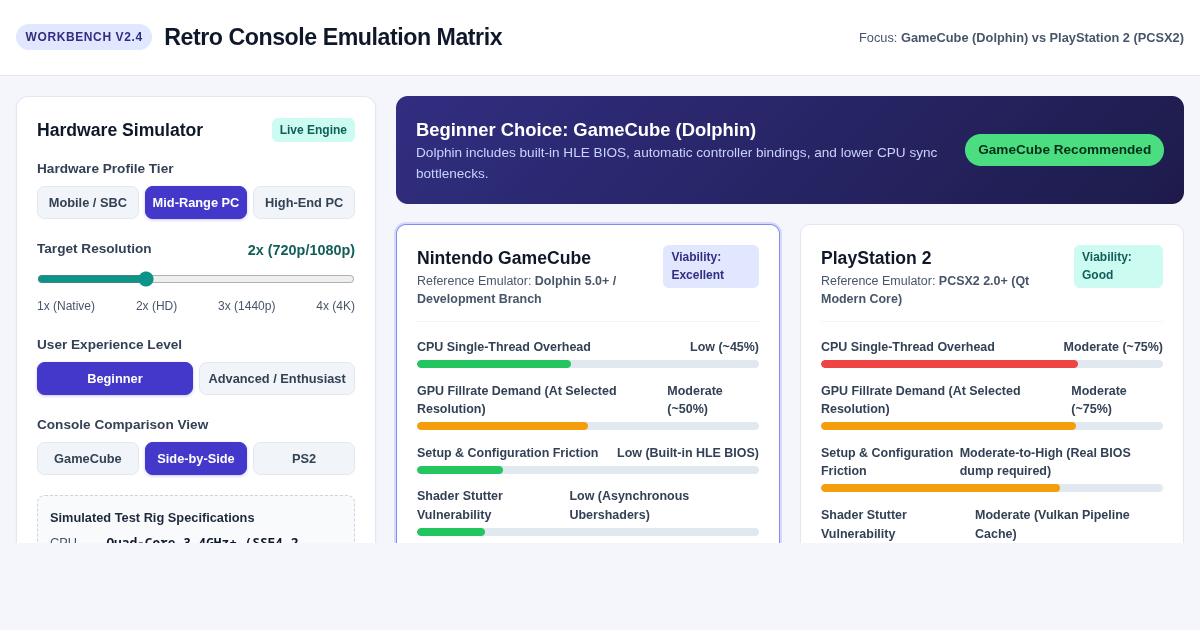Click the GameCube GPU Fillrate Demand bar
Image resolution: width=1200 pixels, height=630 pixels.
pos(588,426)
